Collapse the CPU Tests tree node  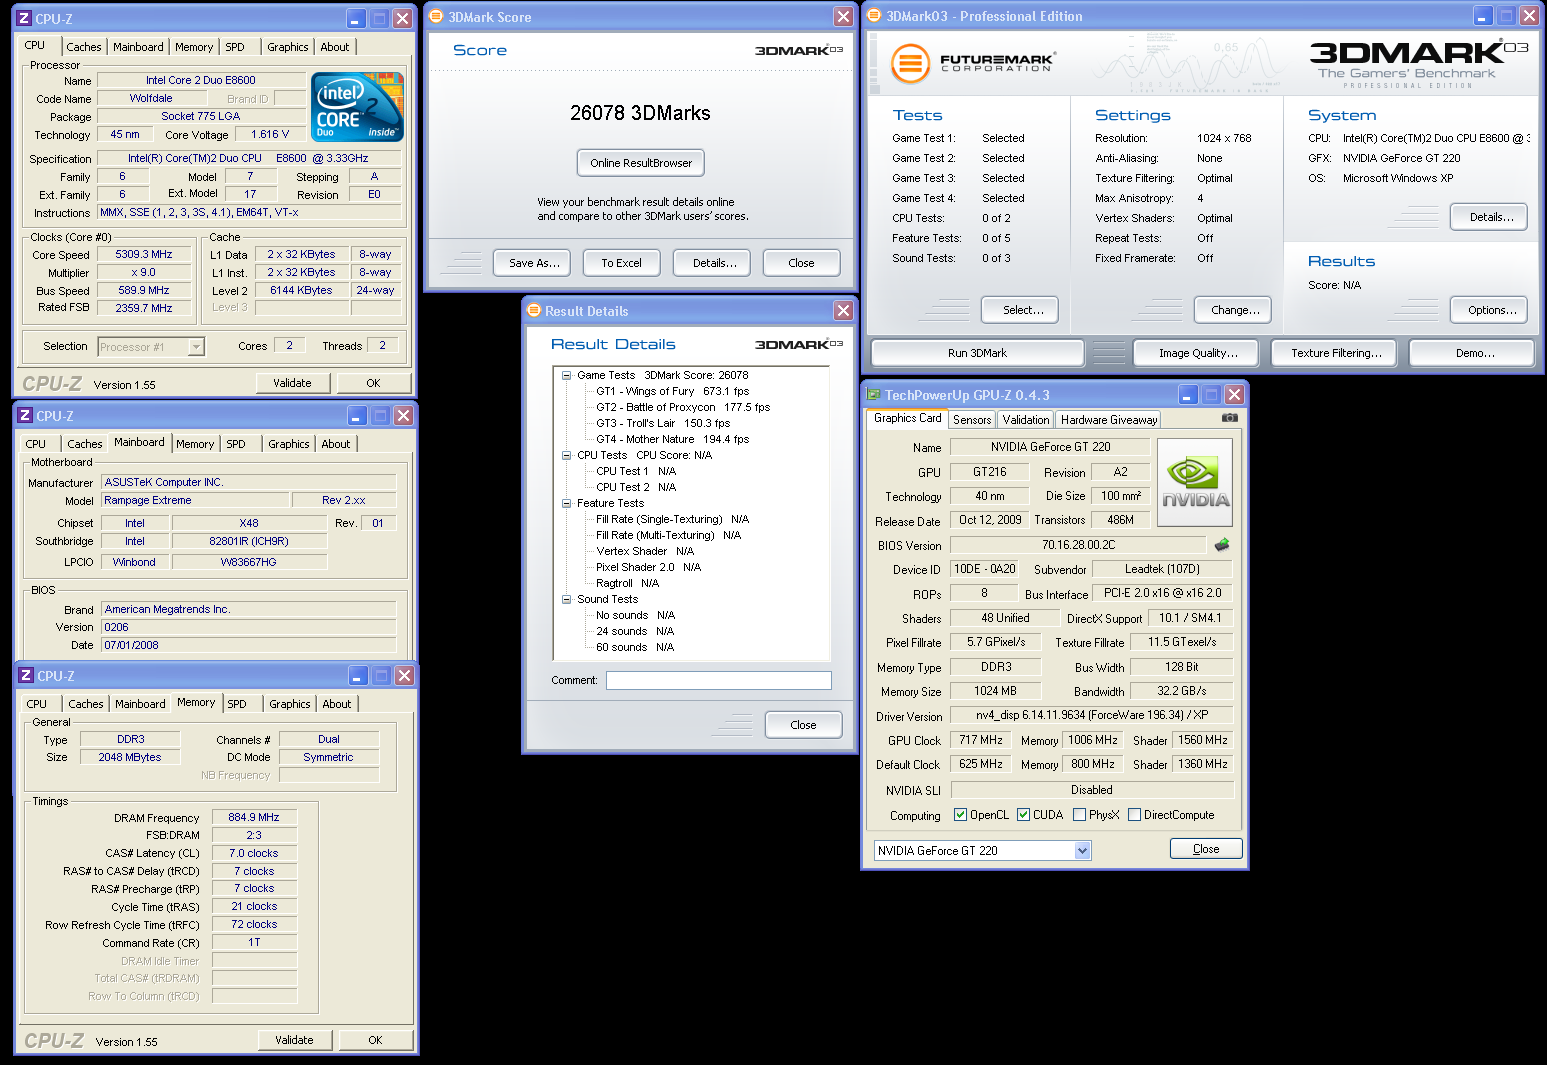click(566, 456)
